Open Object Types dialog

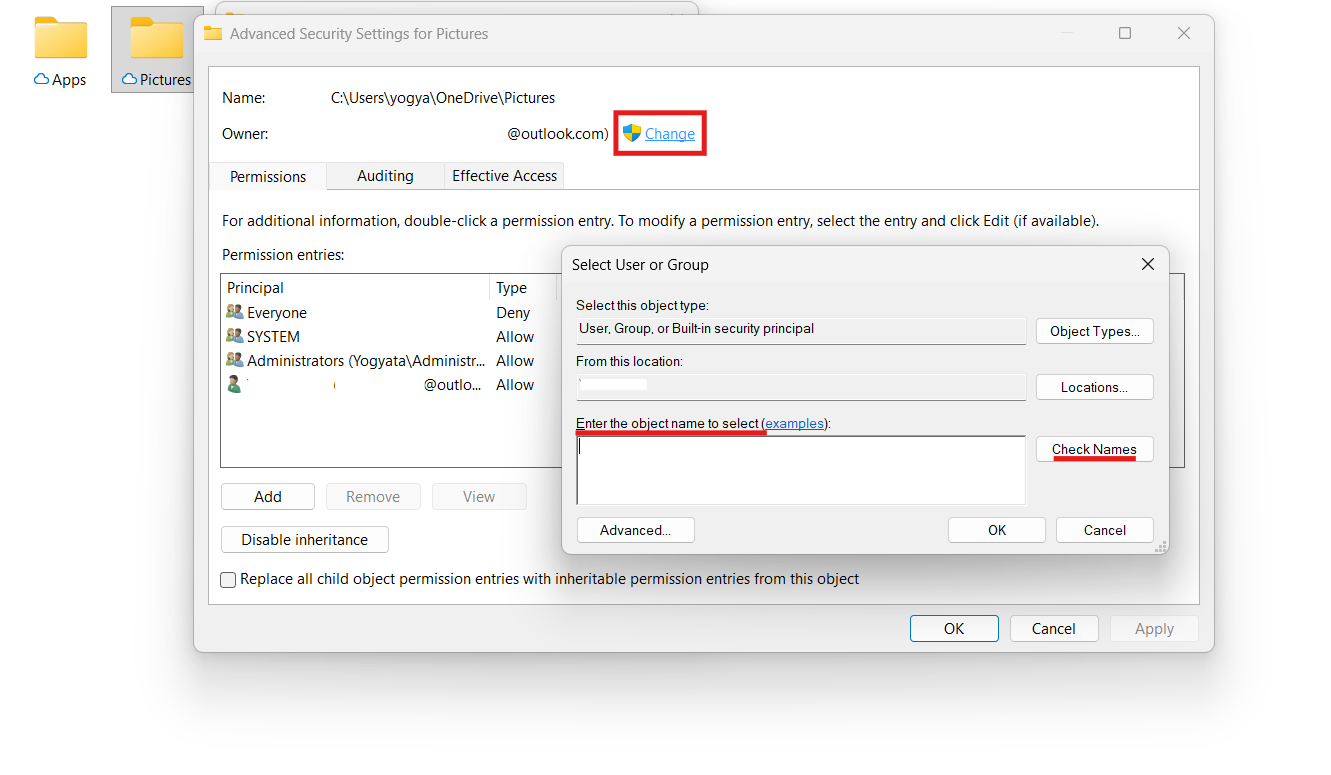pyautogui.click(x=1094, y=330)
